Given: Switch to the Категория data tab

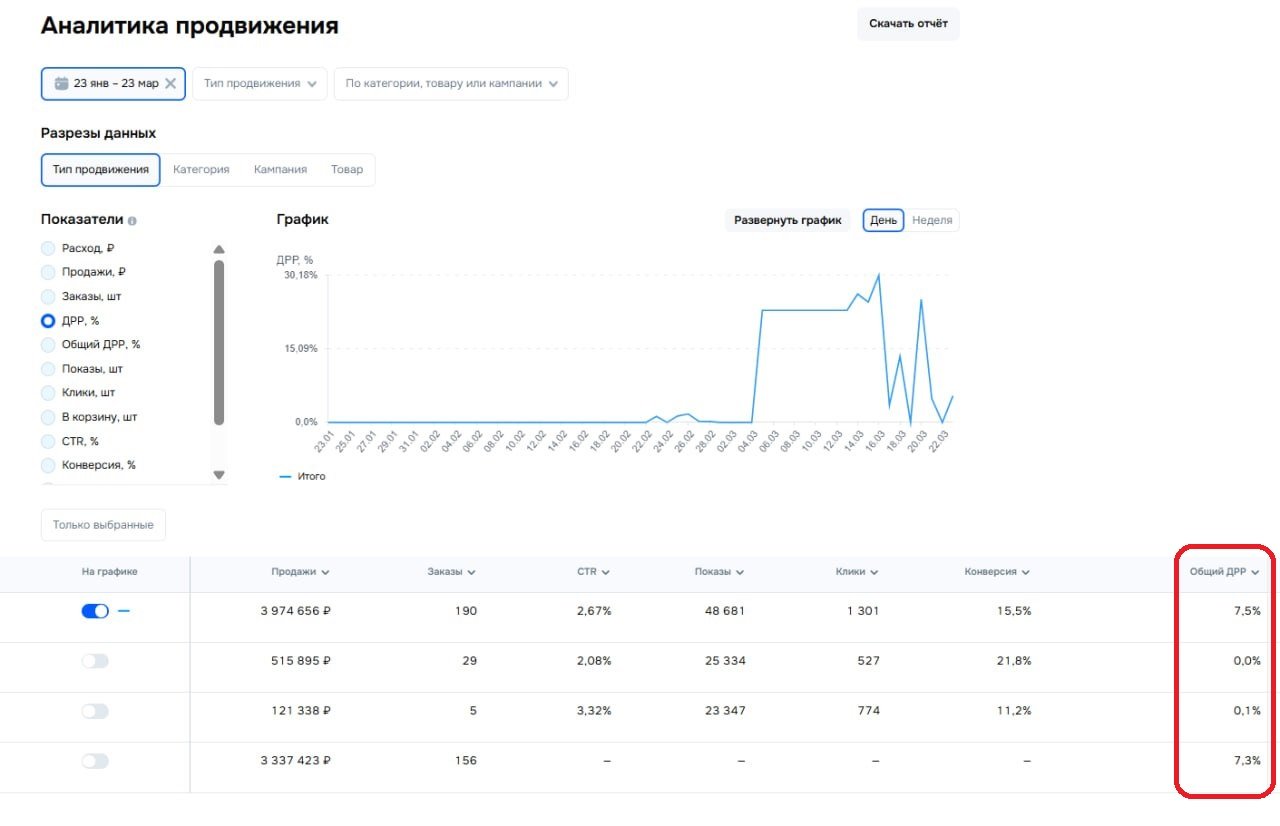Looking at the screenshot, I should (201, 170).
